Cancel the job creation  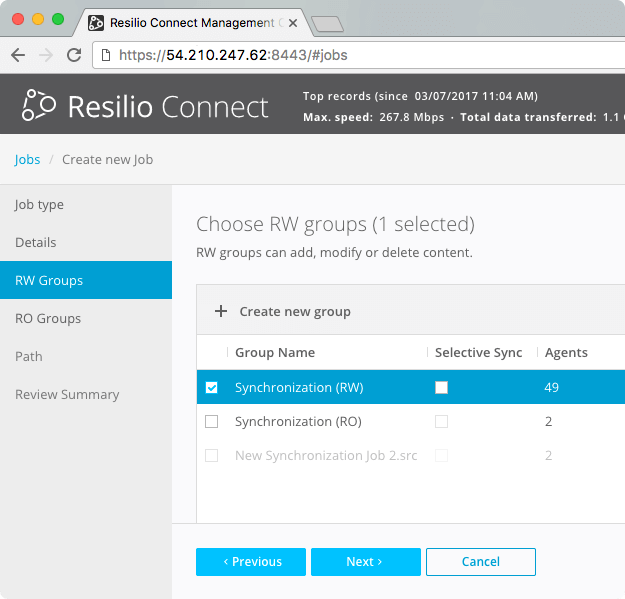[x=481, y=562]
